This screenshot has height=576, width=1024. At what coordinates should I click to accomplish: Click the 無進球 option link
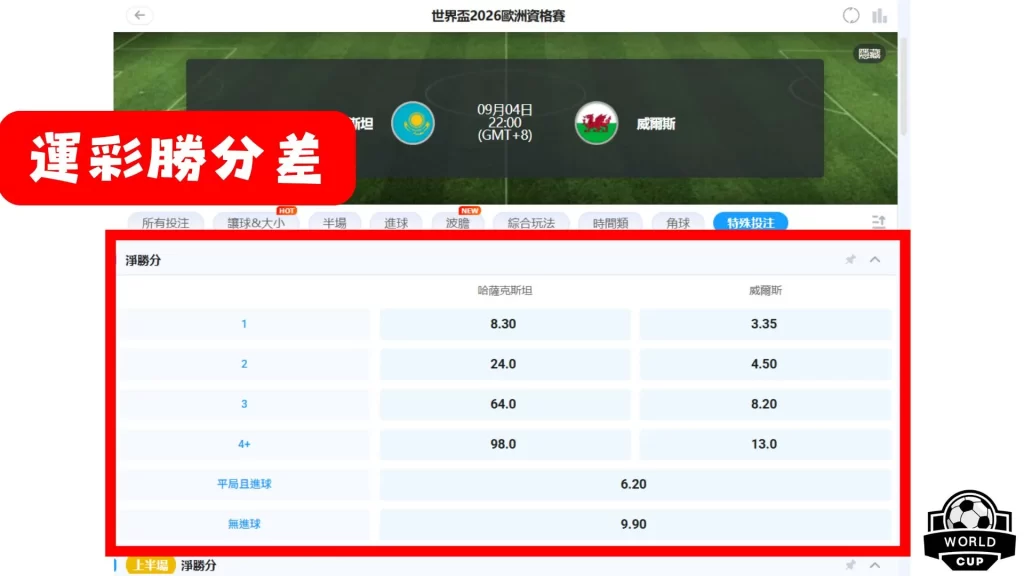pyautogui.click(x=245, y=524)
